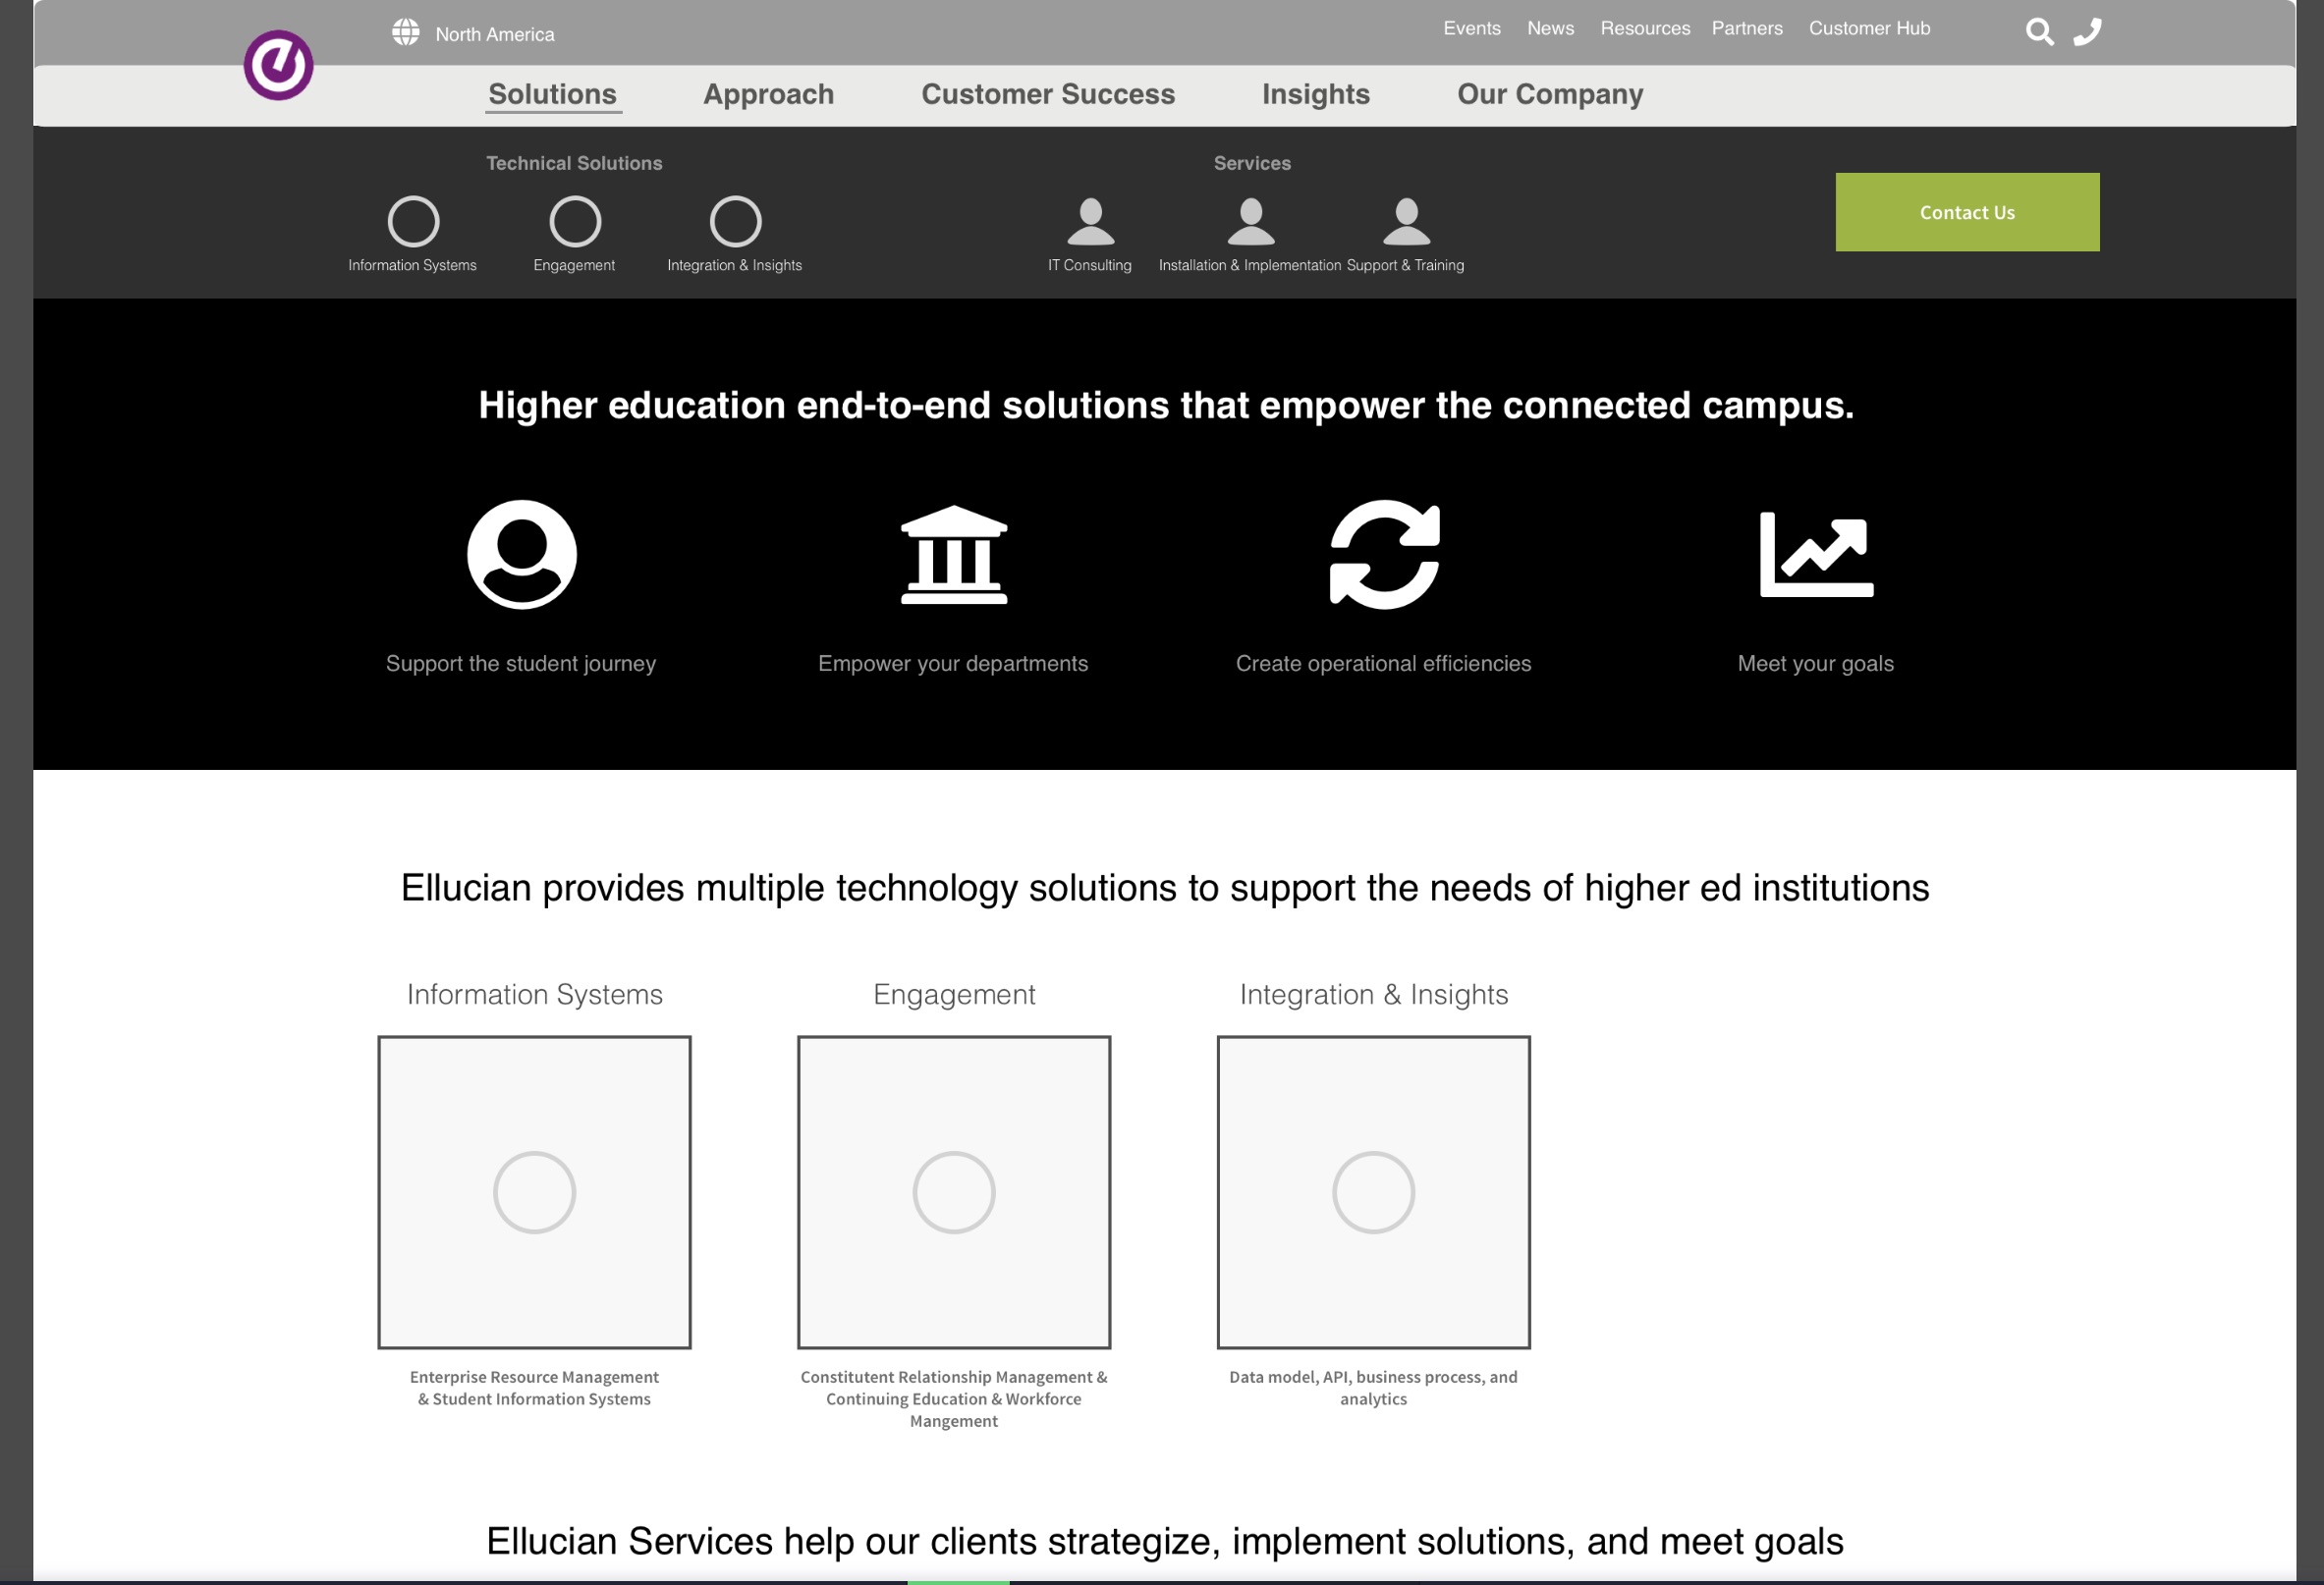The image size is (2324, 1585).
Task: Click the departments institution building icon
Action: click(x=954, y=554)
